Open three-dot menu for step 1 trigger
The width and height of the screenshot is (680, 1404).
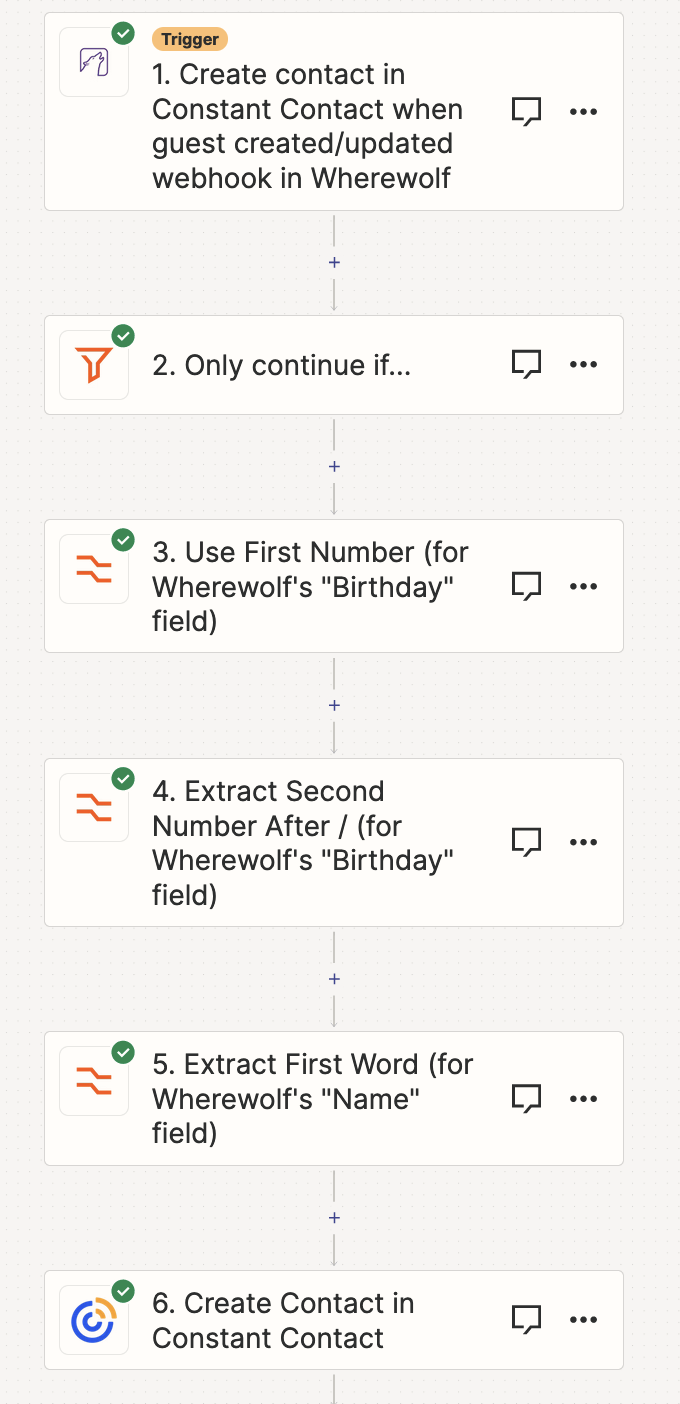coord(583,111)
